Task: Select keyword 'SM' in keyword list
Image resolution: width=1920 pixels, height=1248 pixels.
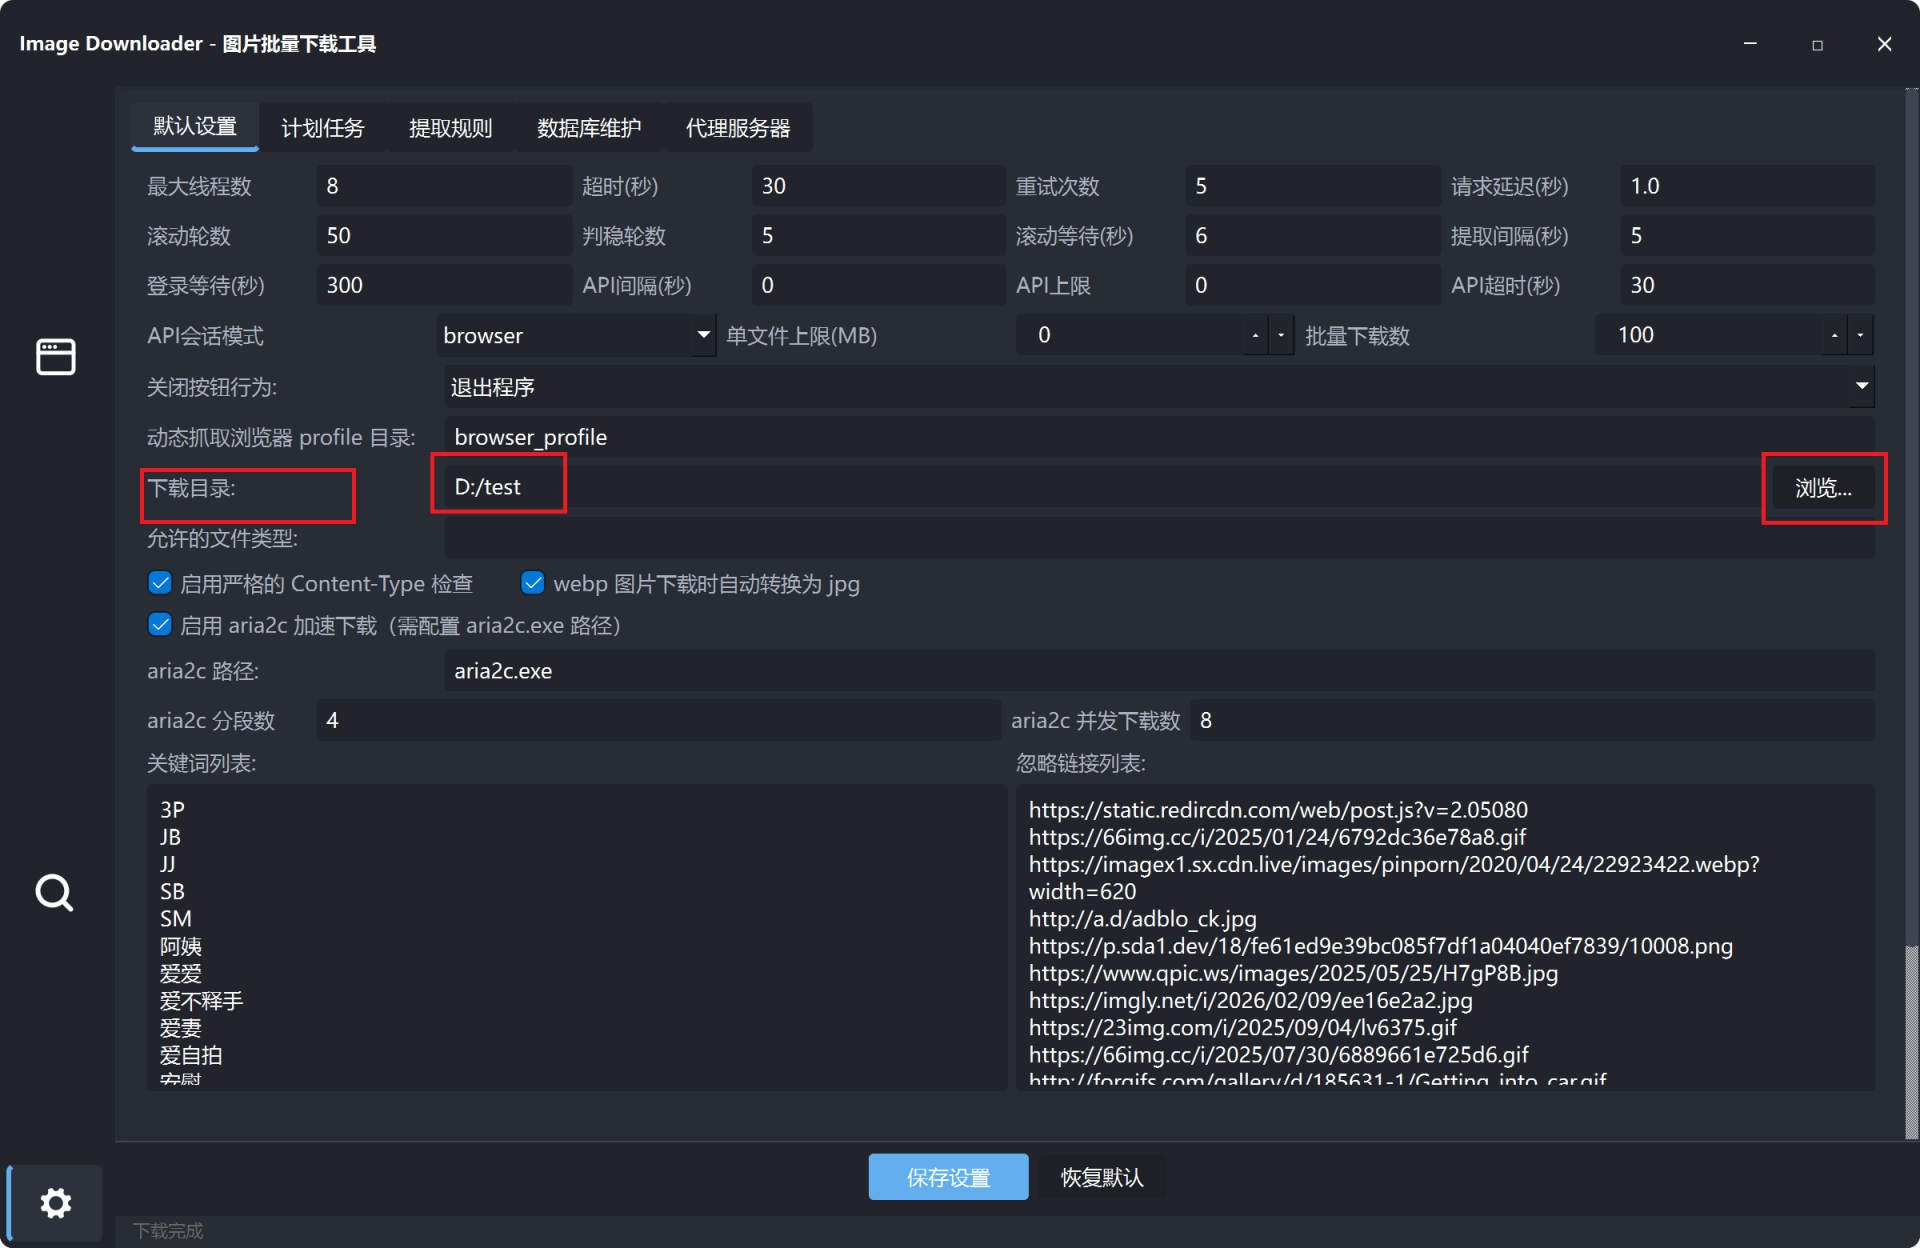Action: point(176,919)
